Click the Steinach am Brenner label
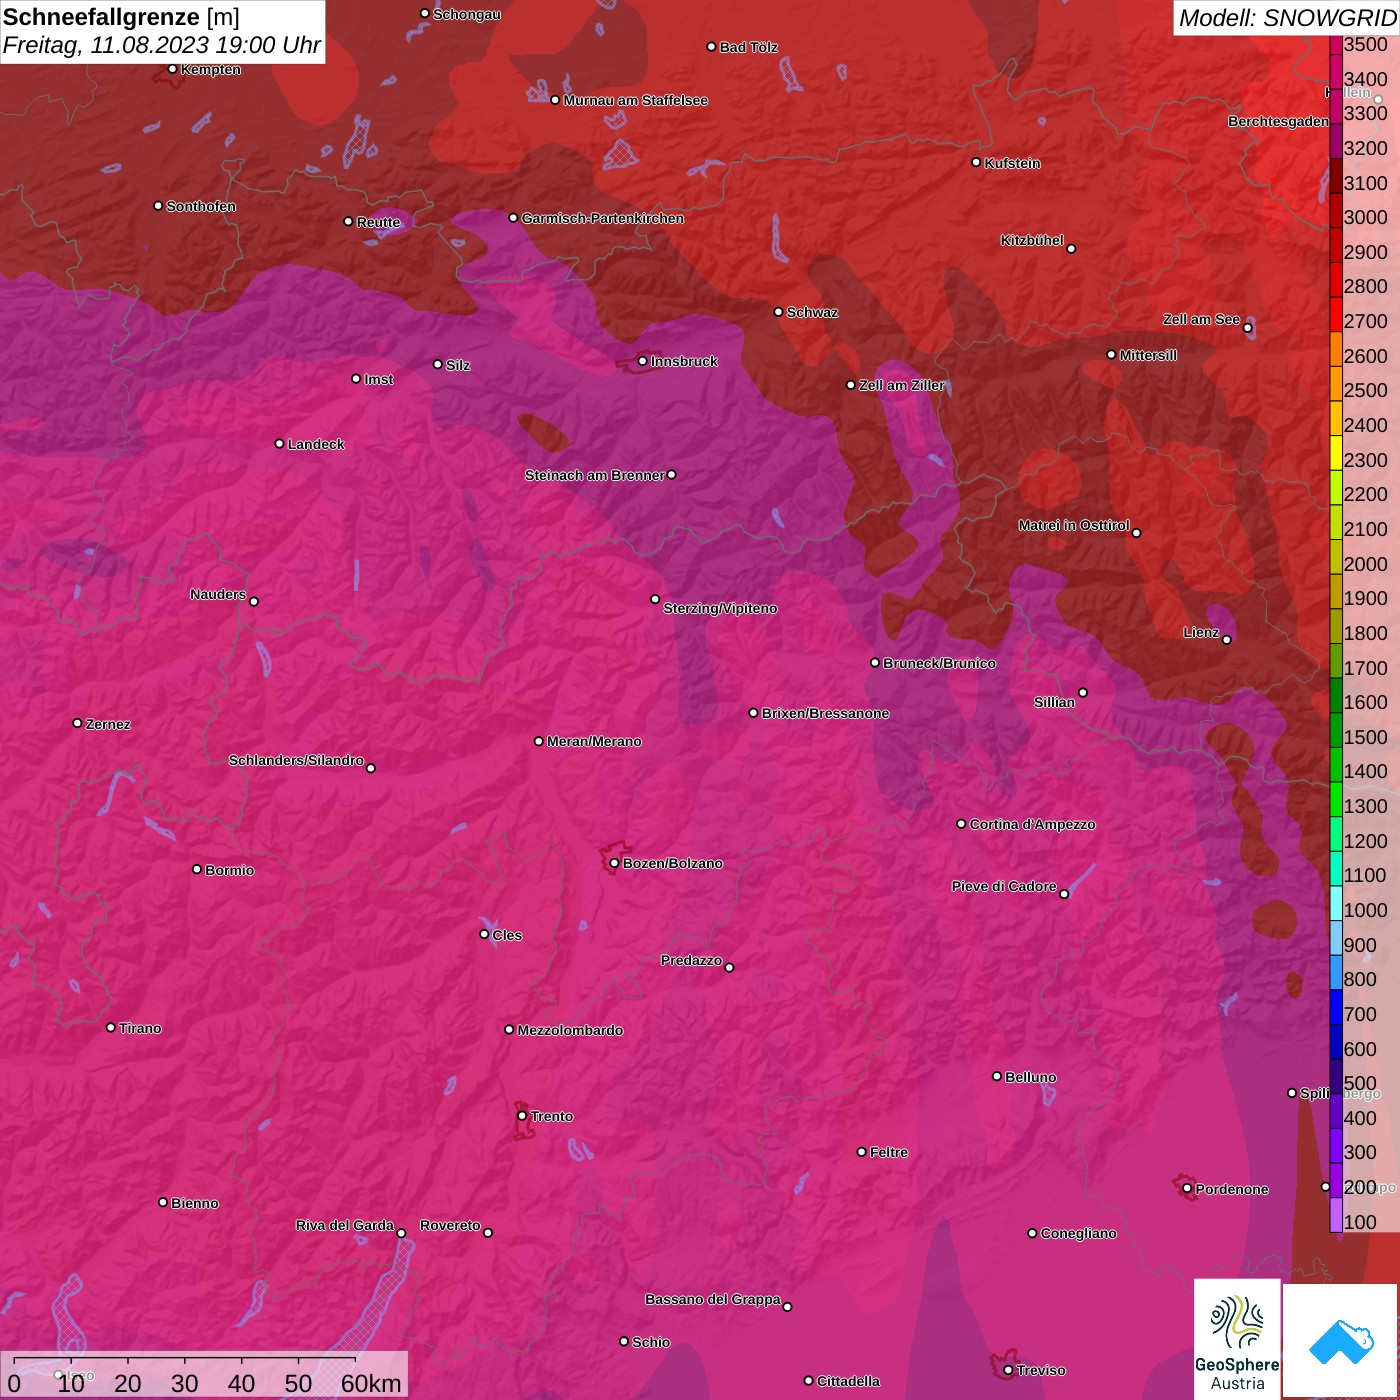The image size is (1400, 1400). point(594,475)
